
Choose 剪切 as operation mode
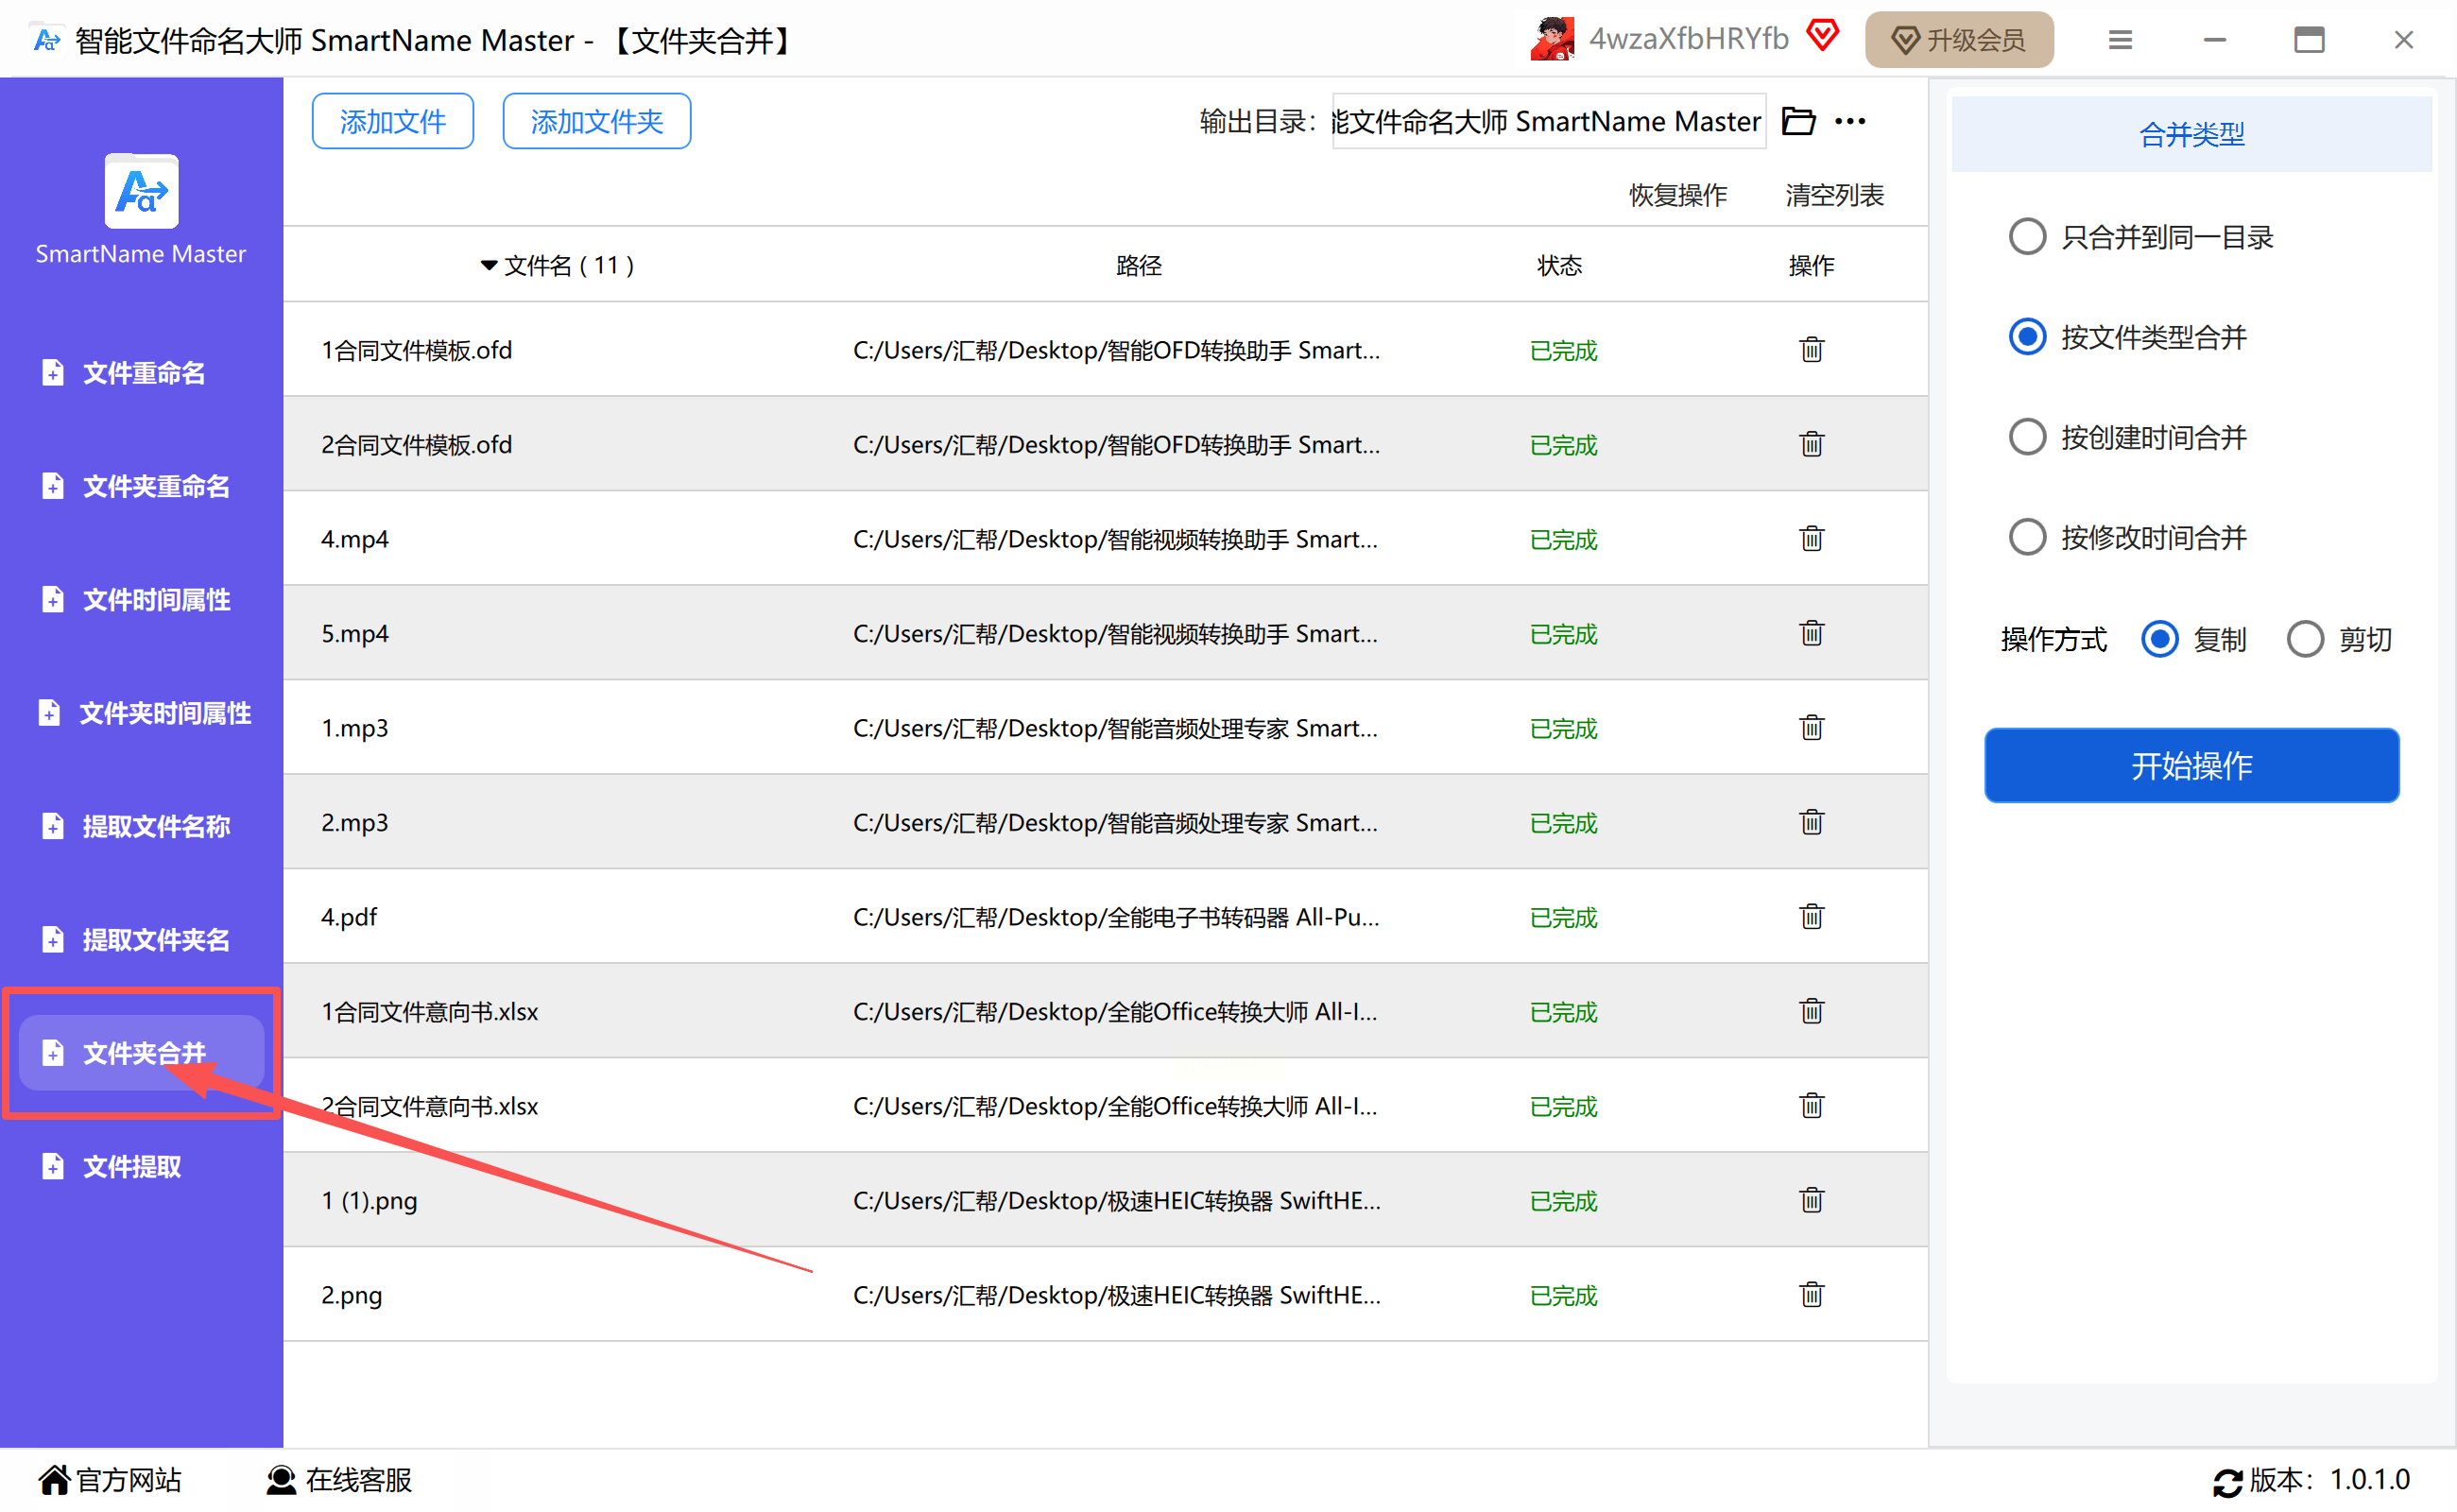(2305, 639)
